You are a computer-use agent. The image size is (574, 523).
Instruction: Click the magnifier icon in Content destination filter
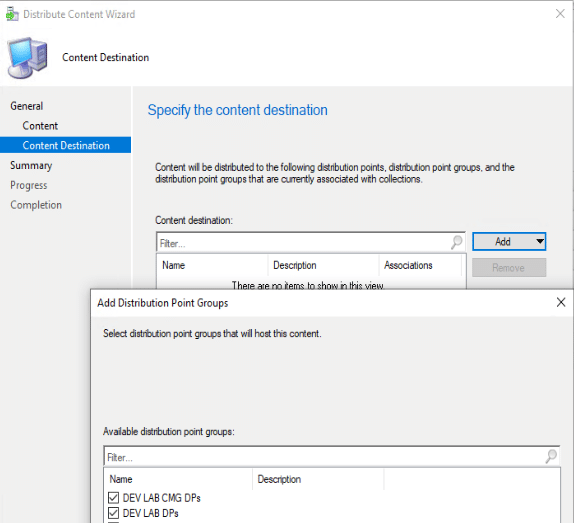point(456,242)
